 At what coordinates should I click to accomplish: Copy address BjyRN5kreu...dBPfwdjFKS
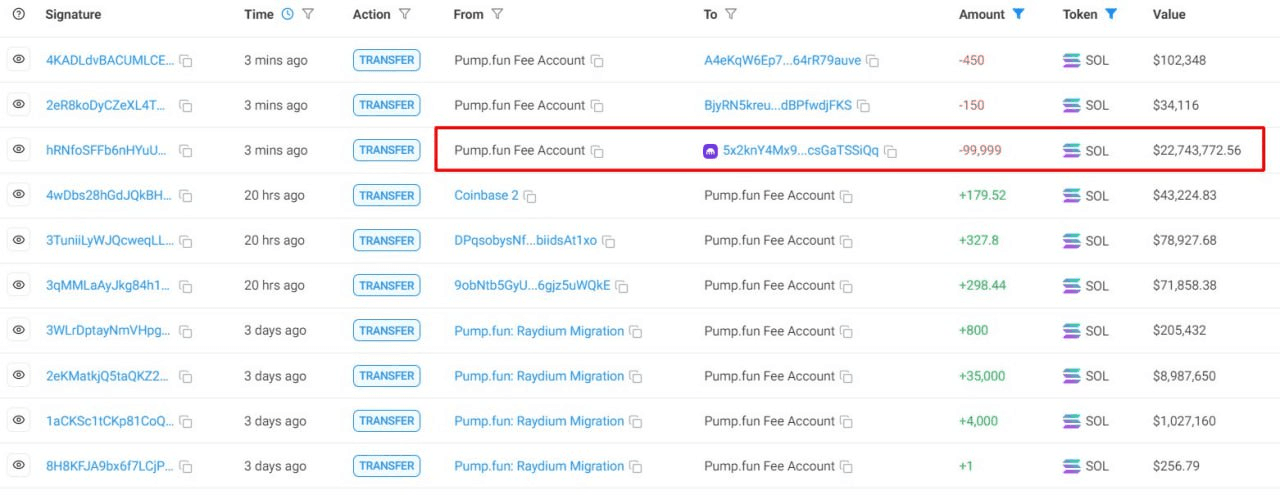point(863,106)
